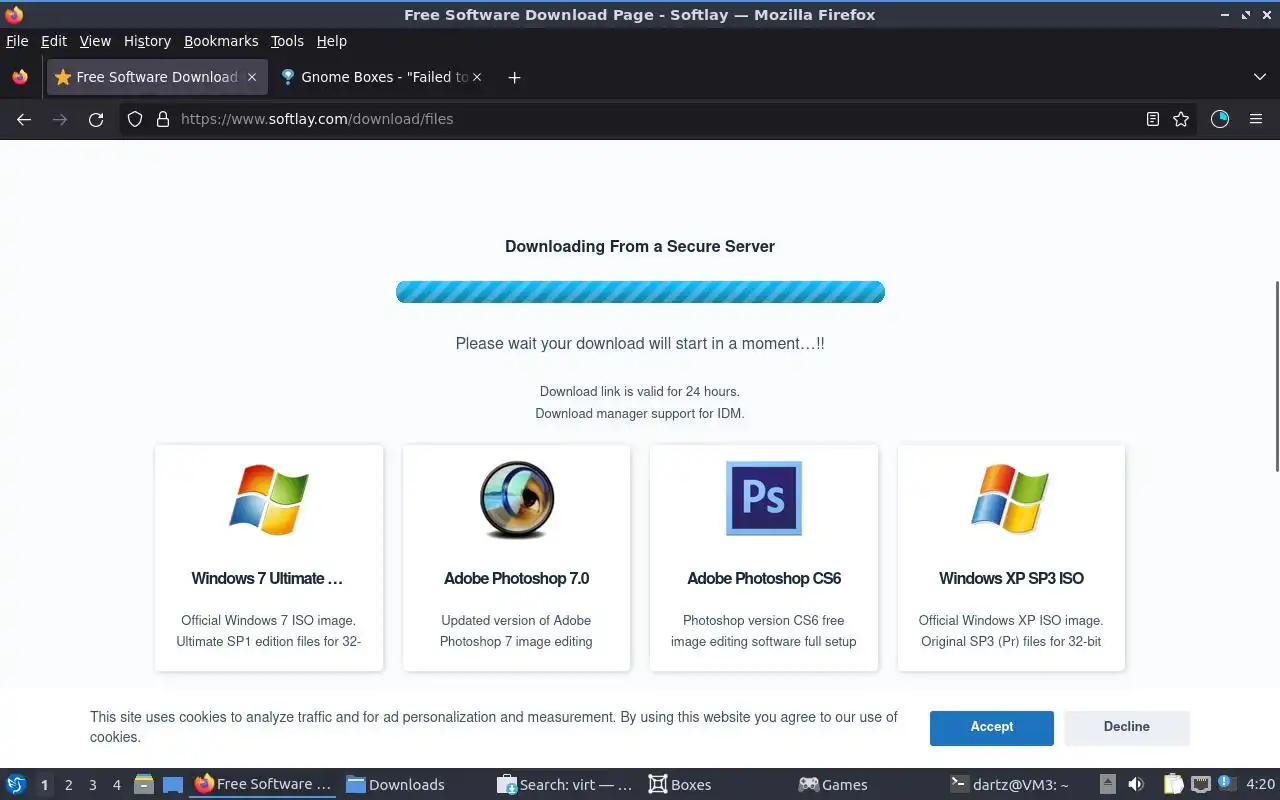Screen dimensions: 1280x800
Task: Open the Help menu
Action: (332, 41)
